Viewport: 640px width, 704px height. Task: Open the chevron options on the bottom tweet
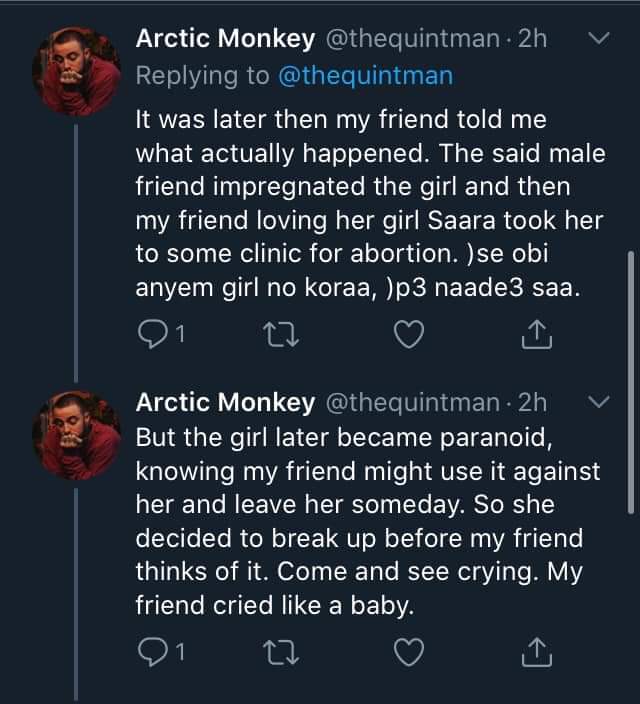pos(598,402)
